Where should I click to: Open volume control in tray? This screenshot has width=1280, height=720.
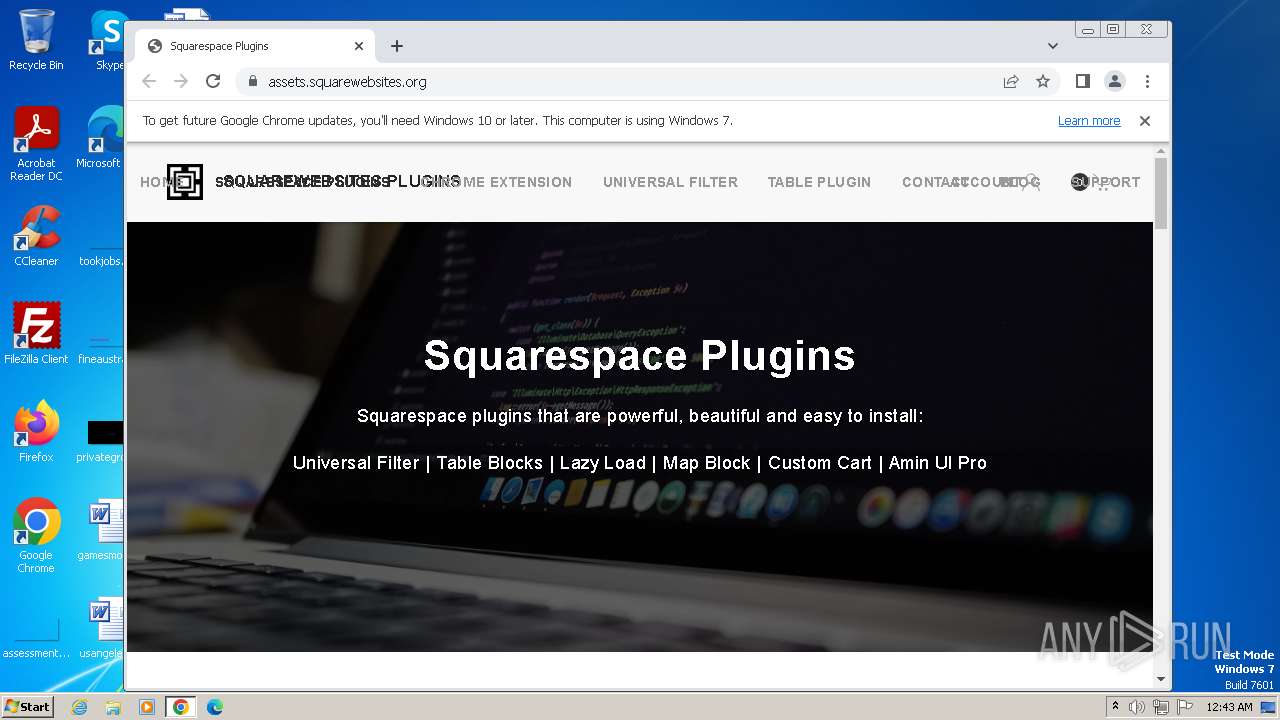click(x=1137, y=707)
